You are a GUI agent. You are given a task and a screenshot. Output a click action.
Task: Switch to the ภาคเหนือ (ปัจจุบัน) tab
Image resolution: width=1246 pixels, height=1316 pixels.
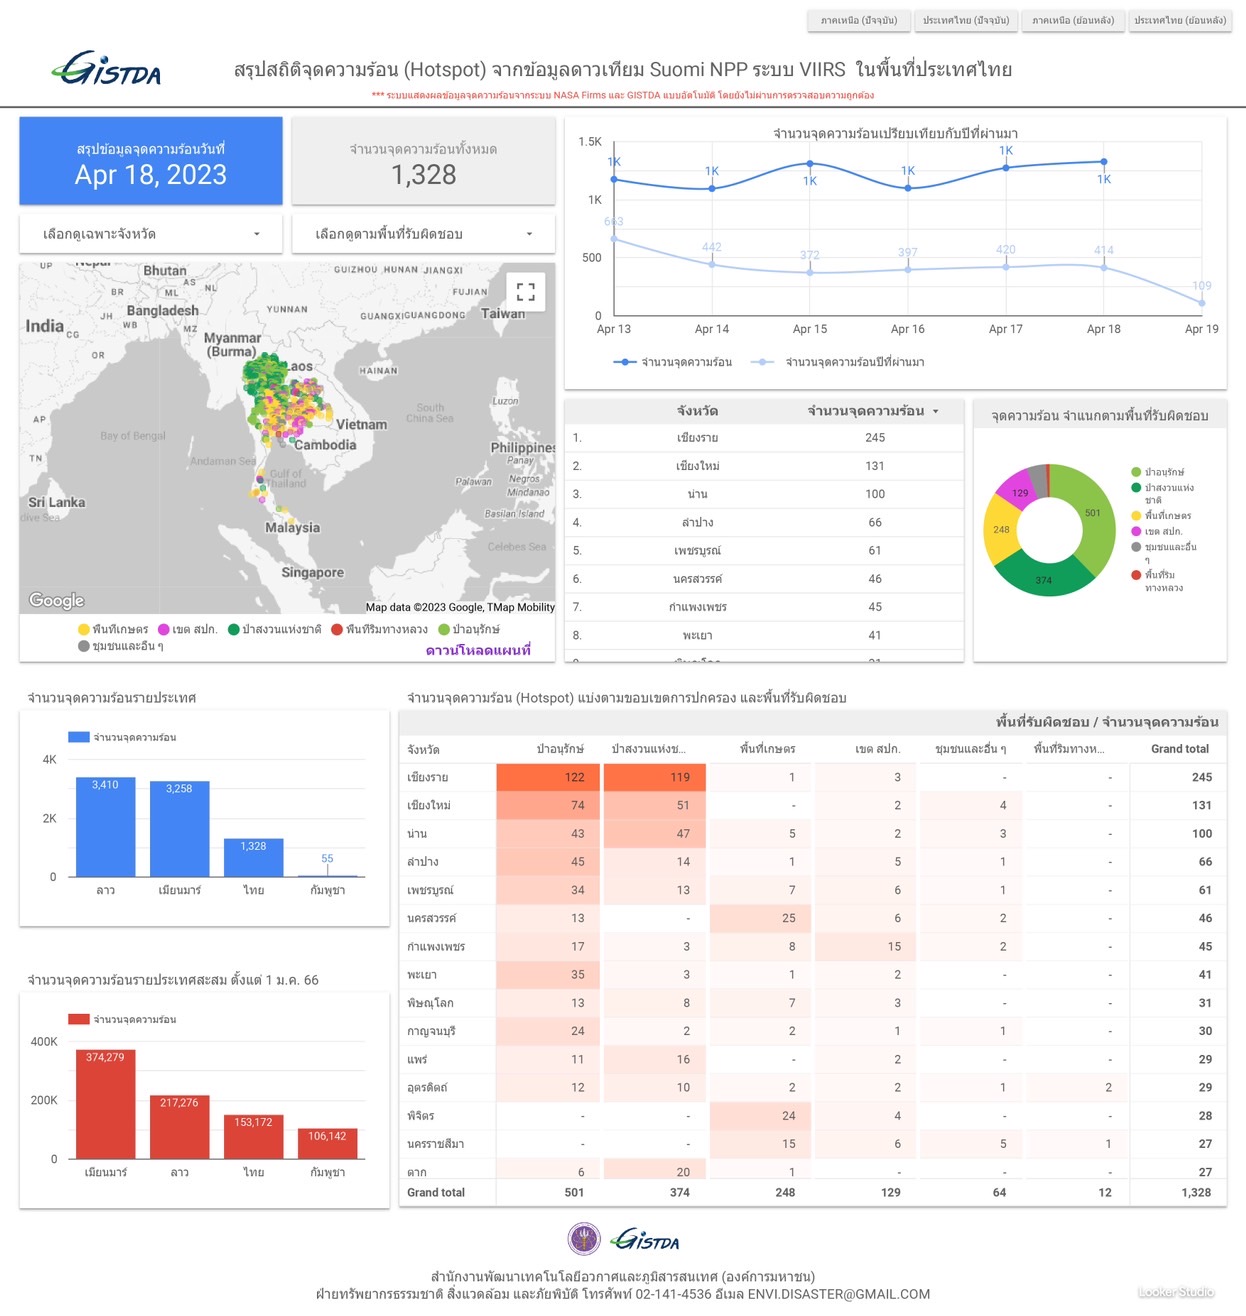(x=858, y=21)
